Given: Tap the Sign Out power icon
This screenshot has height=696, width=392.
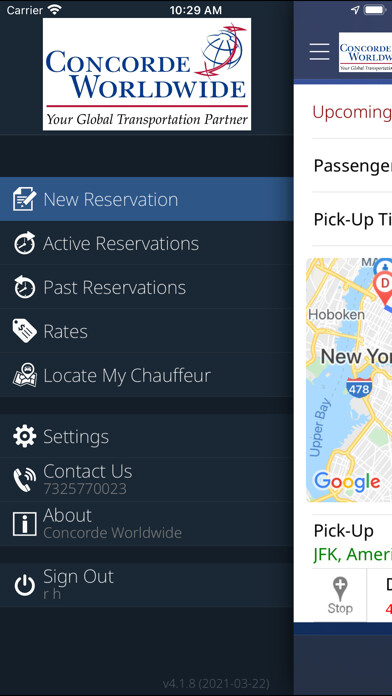Looking at the screenshot, I should [24, 585].
